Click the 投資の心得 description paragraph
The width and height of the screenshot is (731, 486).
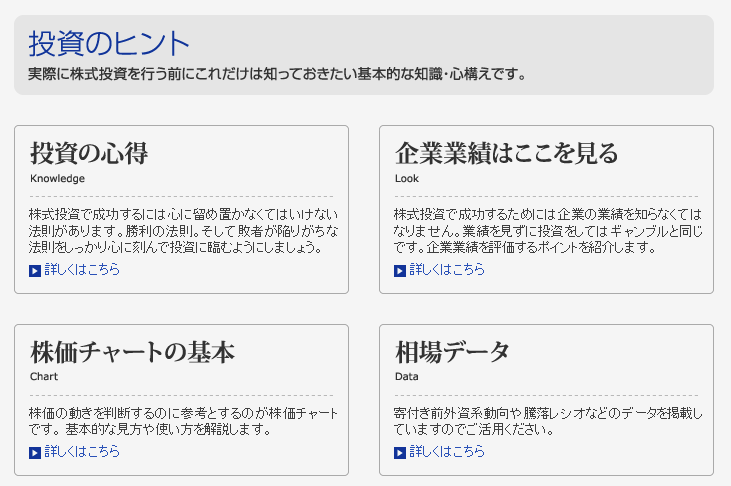183,231
